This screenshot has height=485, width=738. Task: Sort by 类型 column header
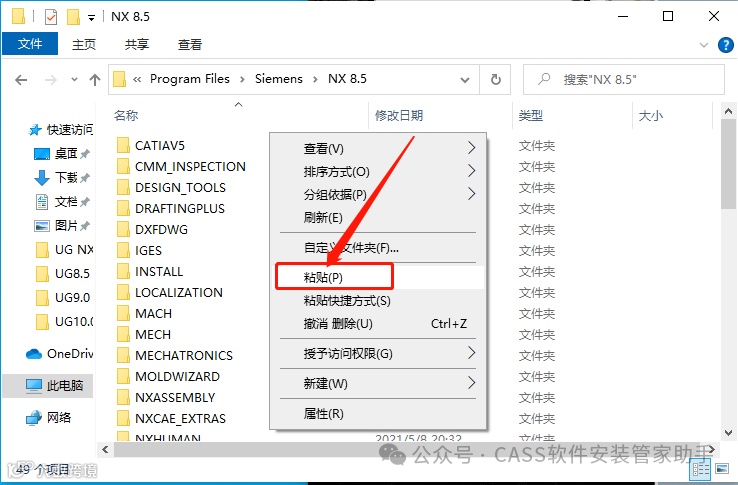coord(531,115)
